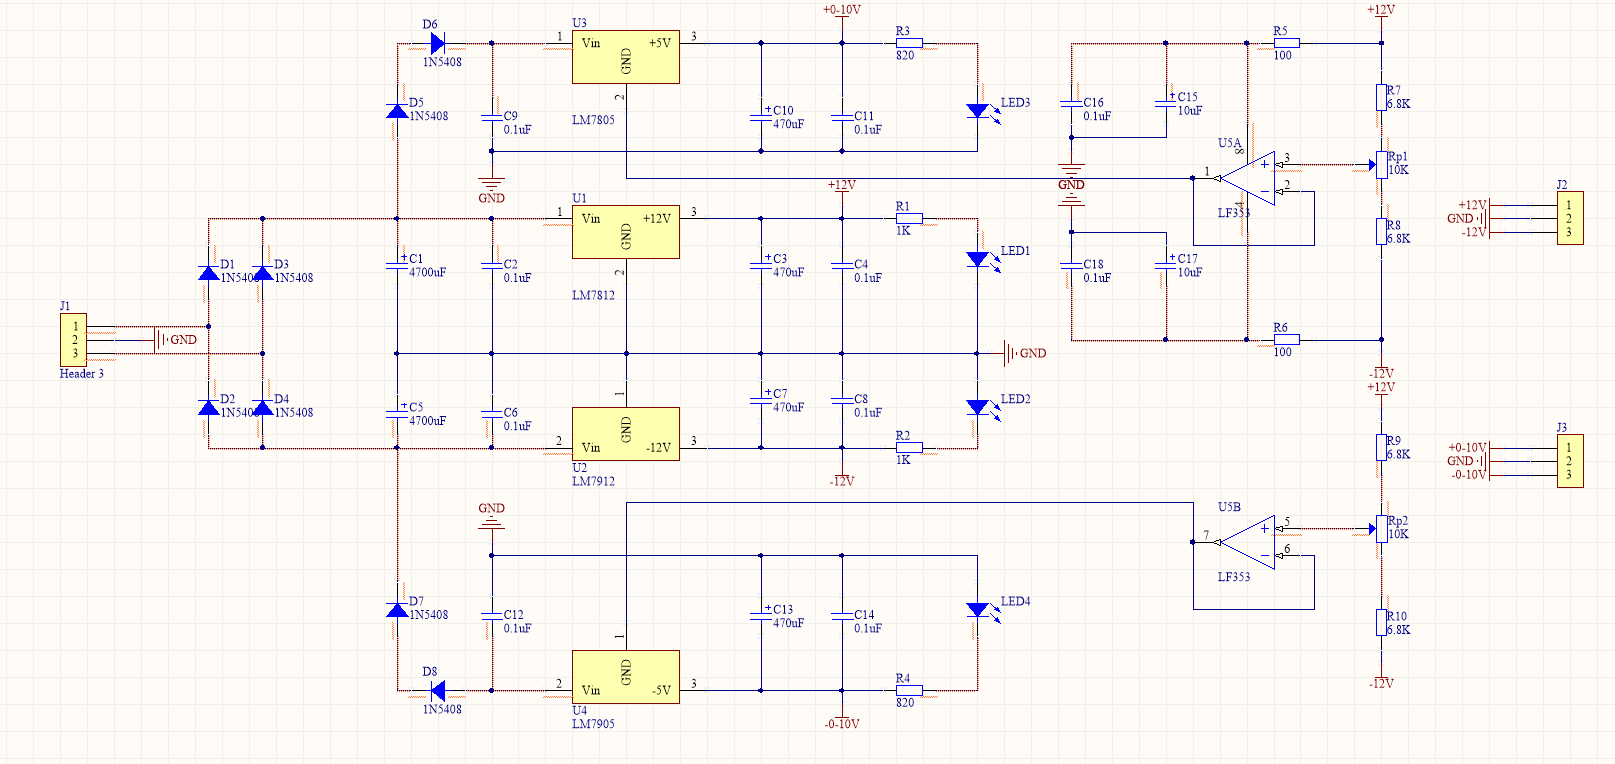Select the U1 LM7812 regulator block
Image resolution: width=1615 pixels, height=764 pixels.
click(x=626, y=232)
